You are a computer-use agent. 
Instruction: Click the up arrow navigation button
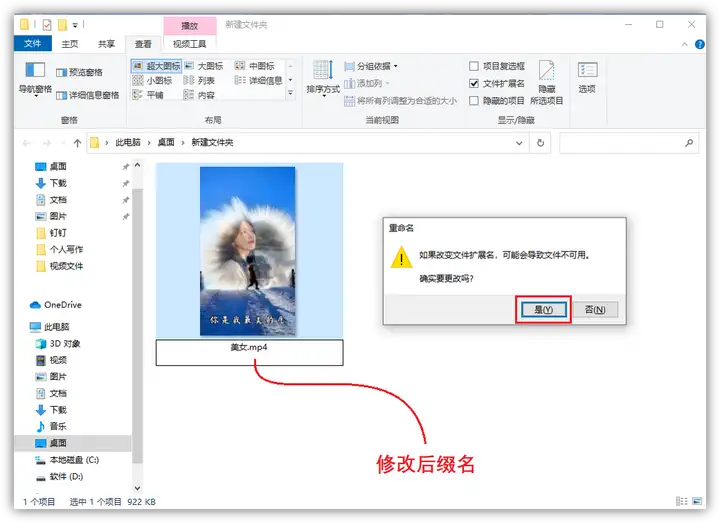(x=73, y=143)
